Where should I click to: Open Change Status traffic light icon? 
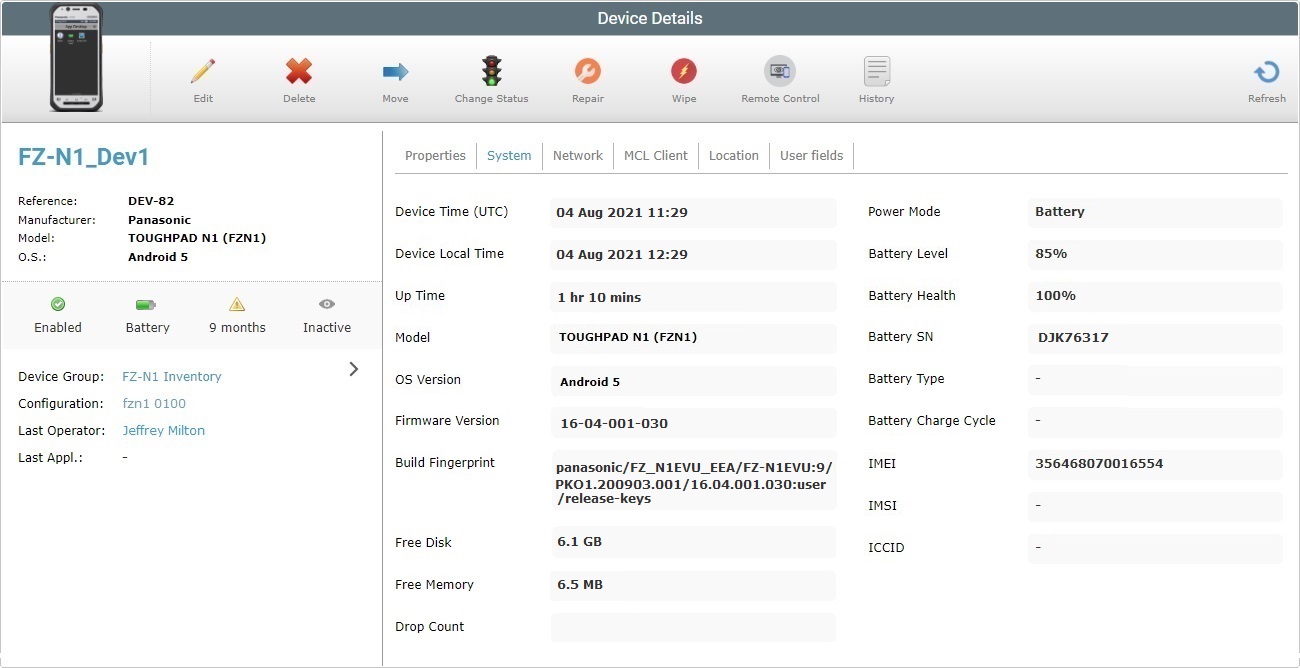[491, 72]
